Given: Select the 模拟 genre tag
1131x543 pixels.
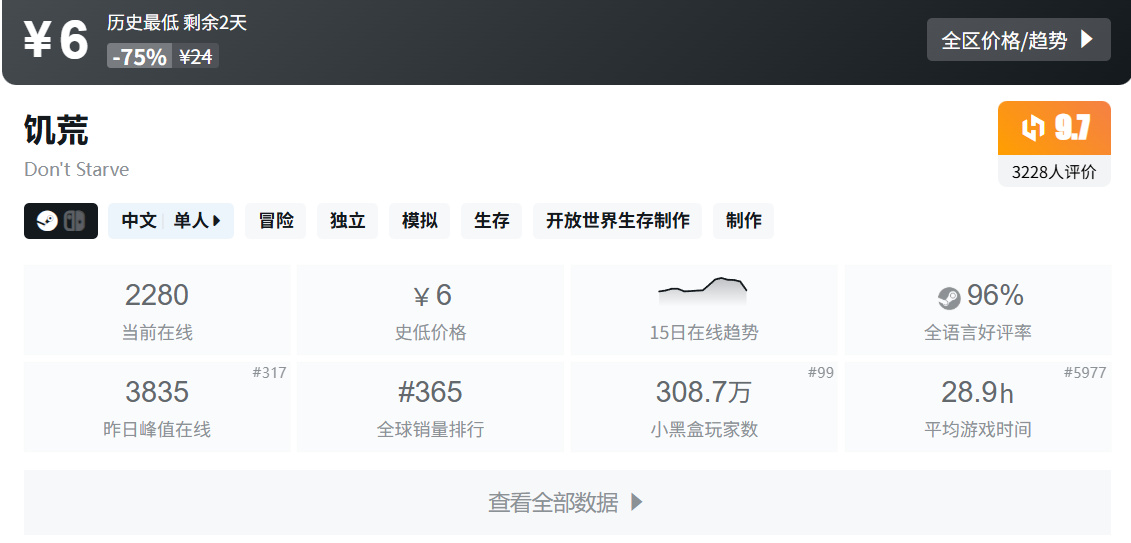Looking at the screenshot, I should 420,221.
